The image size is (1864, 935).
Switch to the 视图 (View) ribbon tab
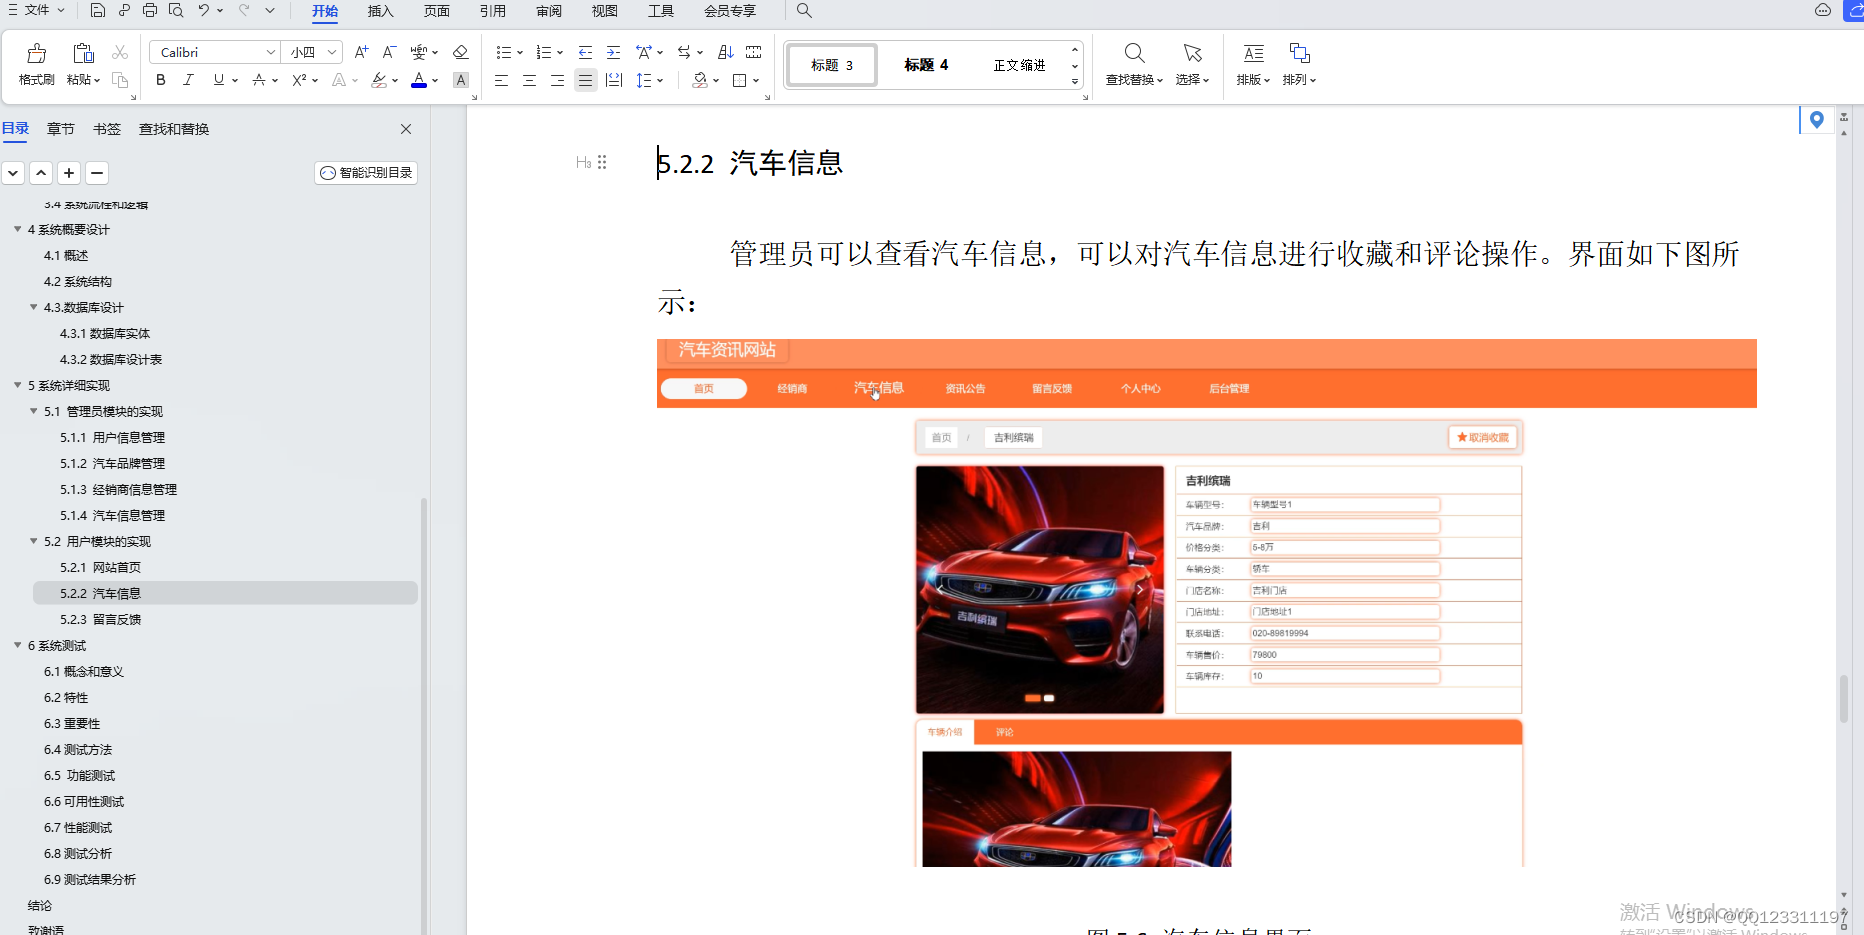[604, 11]
